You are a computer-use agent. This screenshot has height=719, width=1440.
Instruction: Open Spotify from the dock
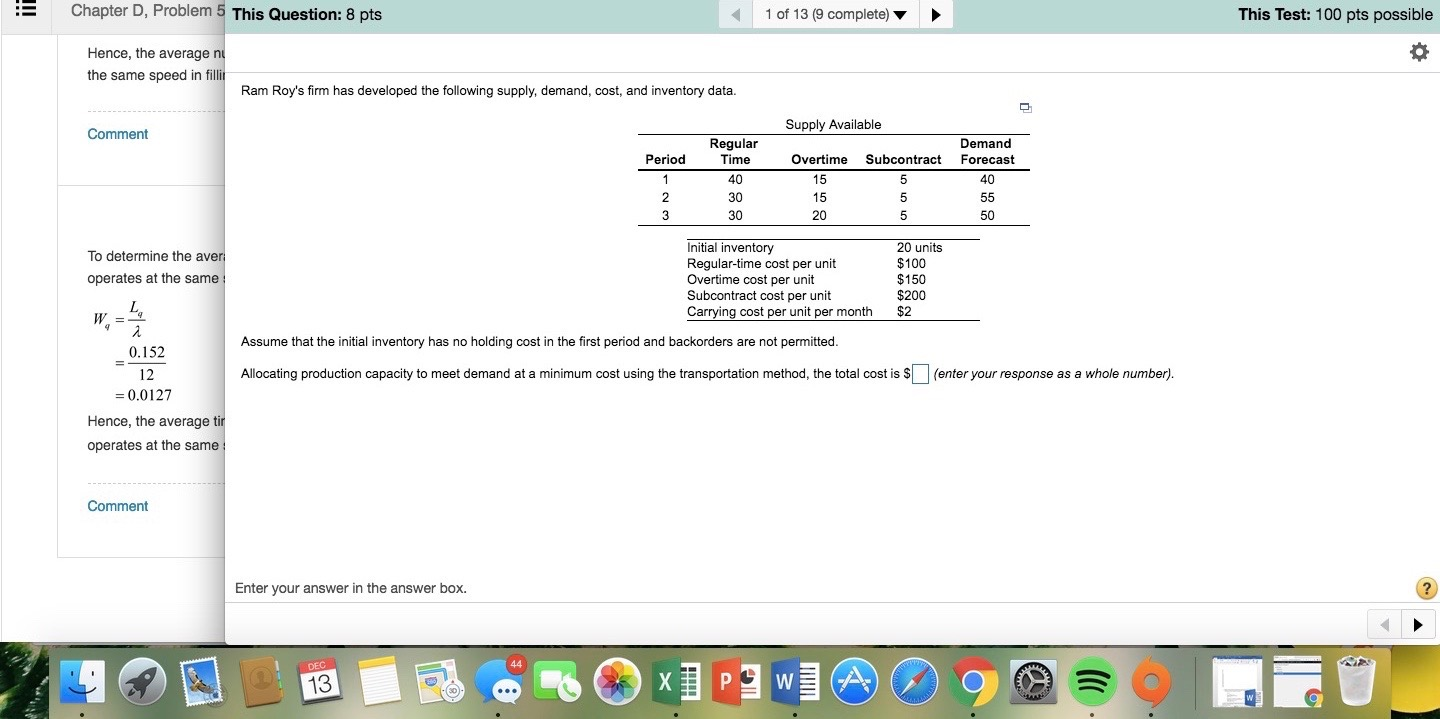(1092, 682)
